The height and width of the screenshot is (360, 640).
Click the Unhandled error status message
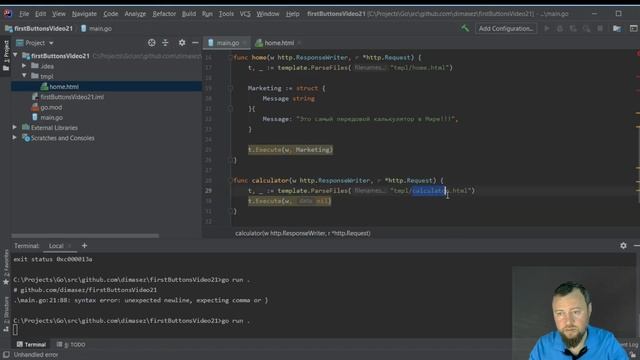[36, 355]
